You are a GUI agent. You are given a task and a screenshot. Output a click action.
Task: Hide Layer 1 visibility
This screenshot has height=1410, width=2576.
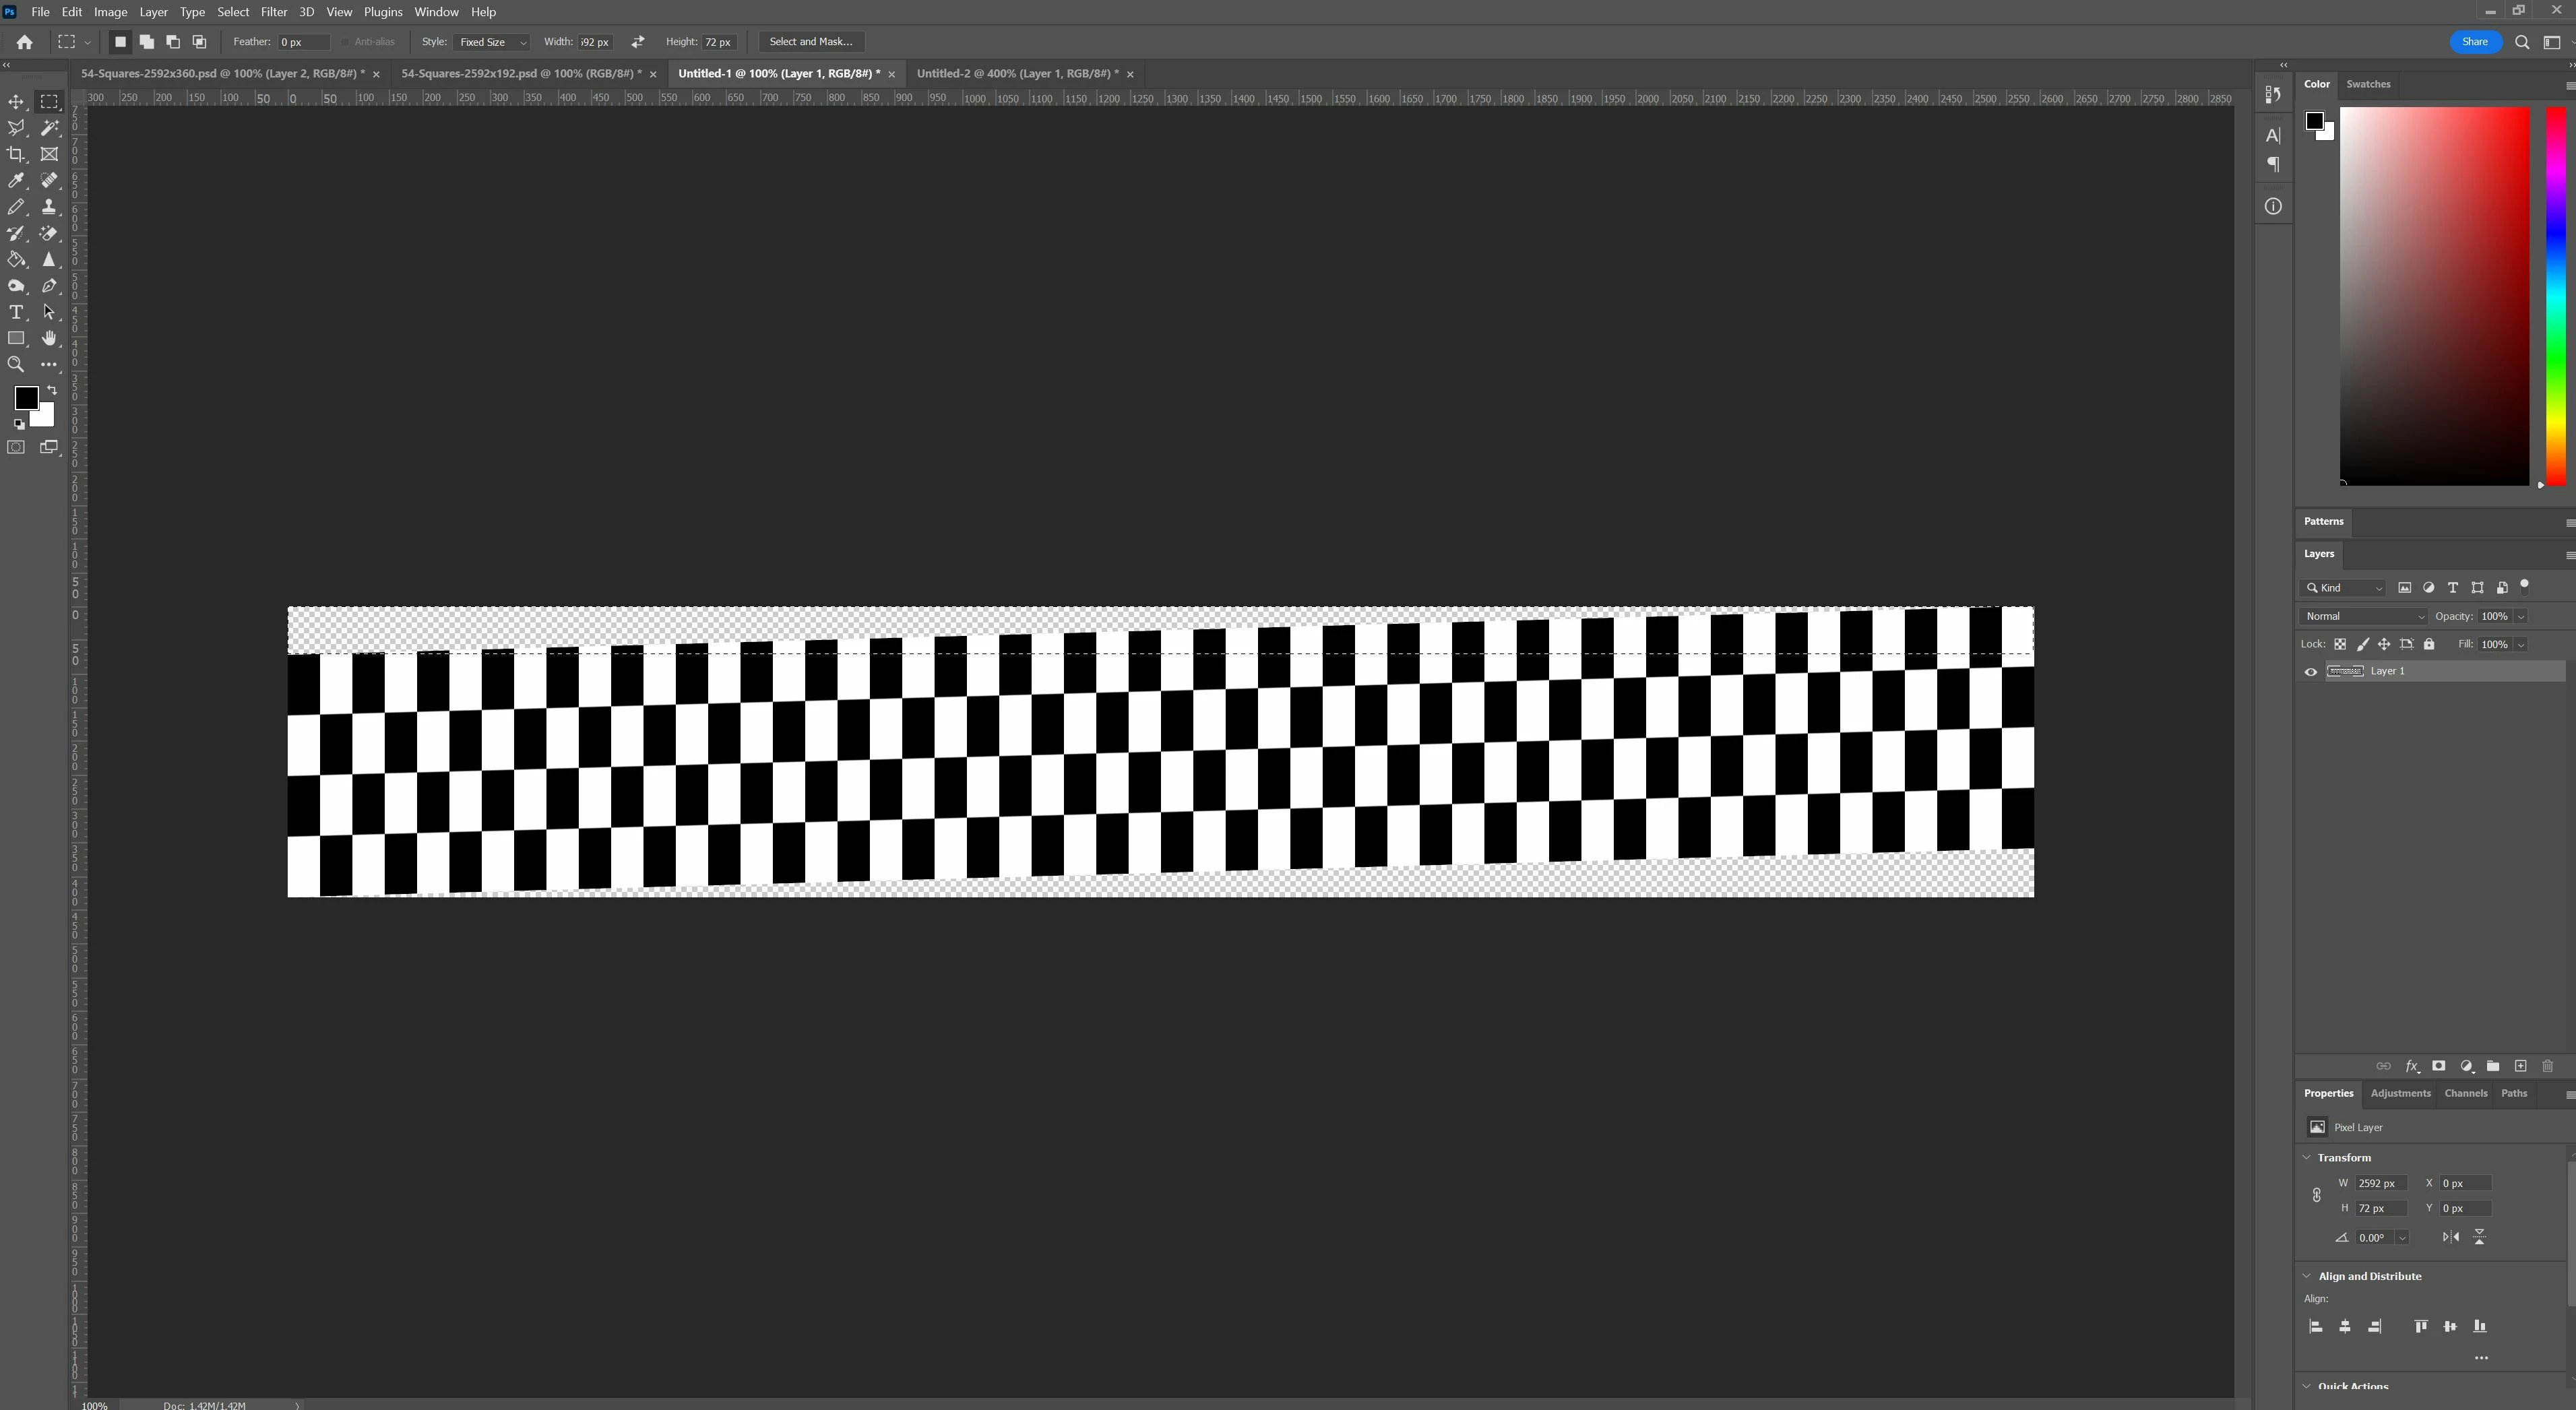pos(2310,672)
